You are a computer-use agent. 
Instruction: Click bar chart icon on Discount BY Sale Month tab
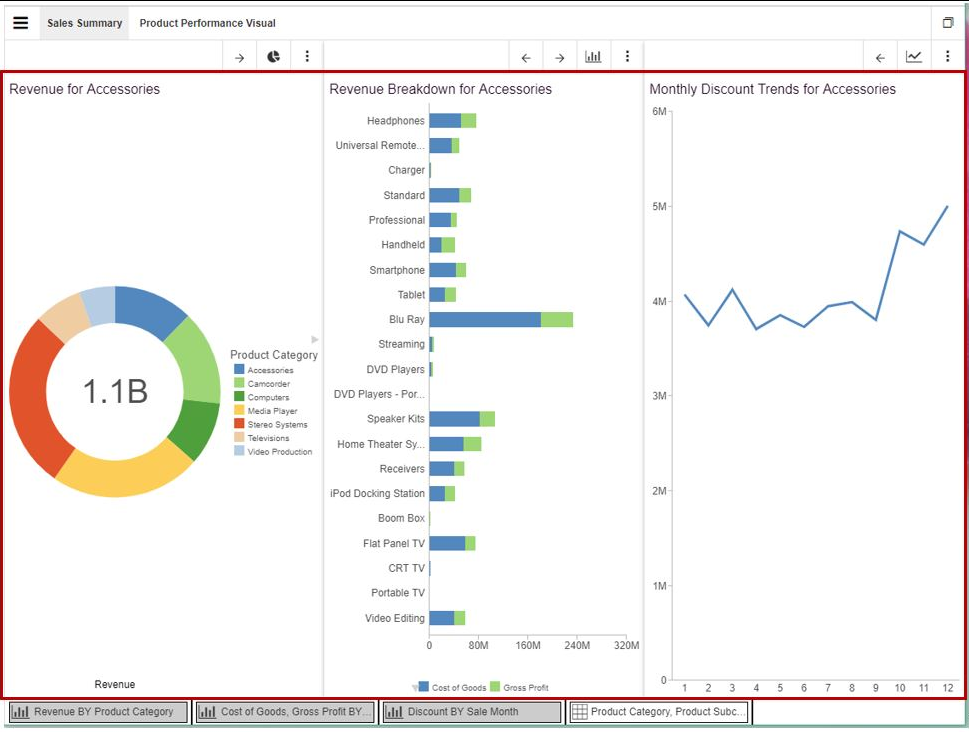coord(394,712)
